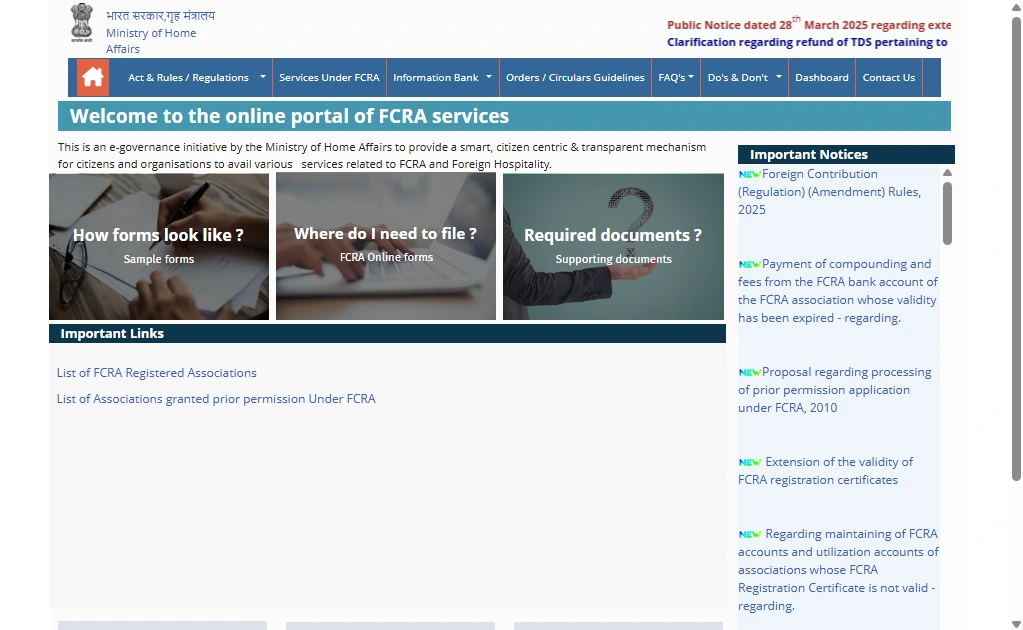Expand the FAQ's dropdown arrow
This screenshot has height=630, width=1023.
pyautogui.click(x=691, y=76)
